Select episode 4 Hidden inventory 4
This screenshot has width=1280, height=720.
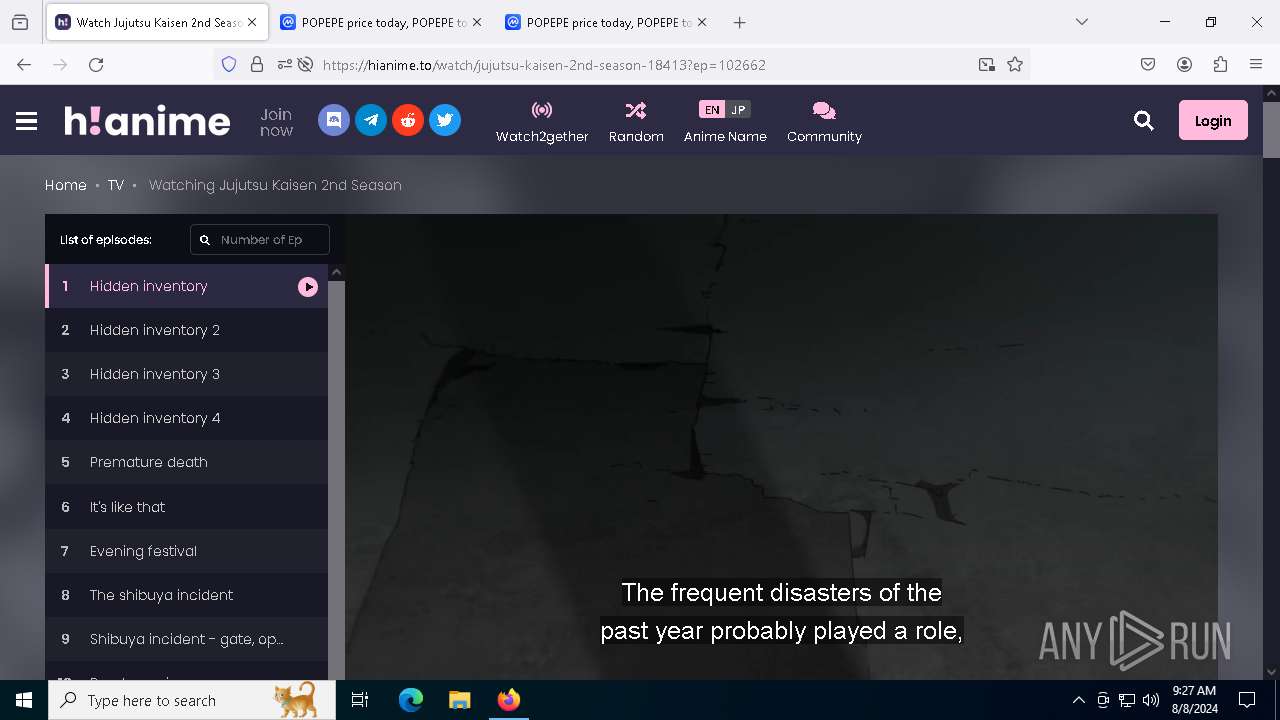click(x=187, y=418)
